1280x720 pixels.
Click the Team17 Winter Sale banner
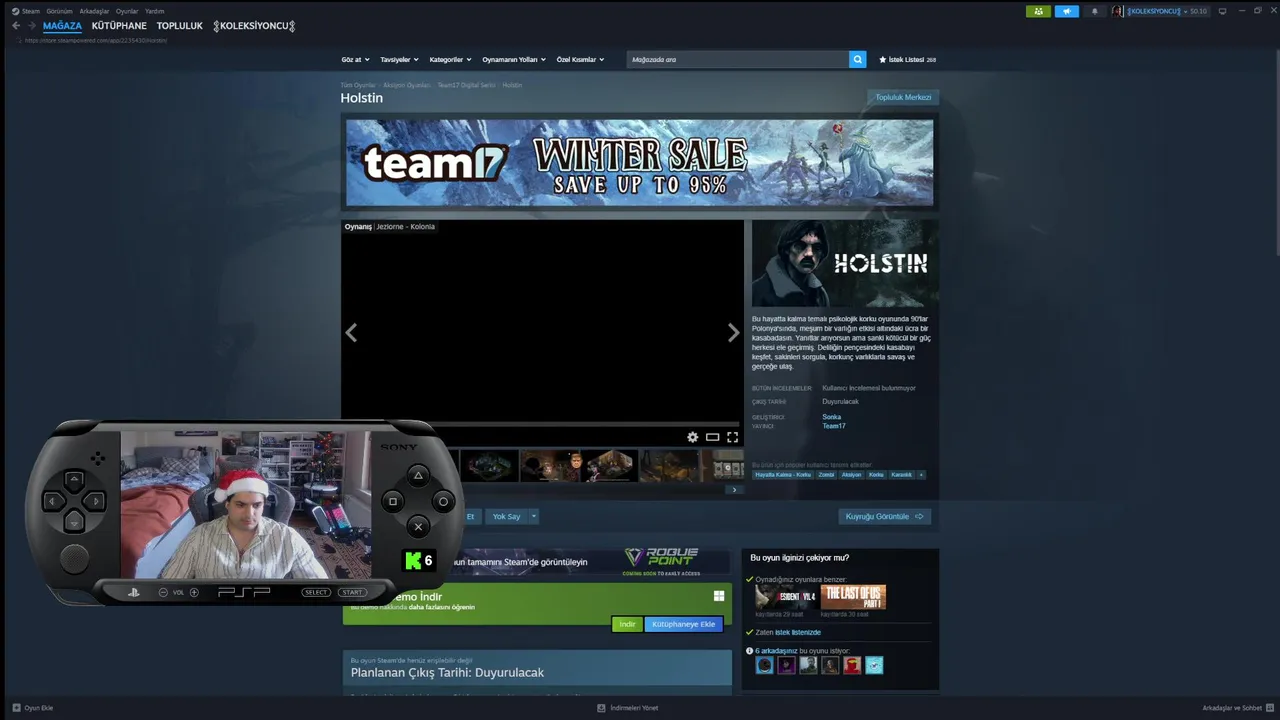pyautogui.click(x=639, y=162)
